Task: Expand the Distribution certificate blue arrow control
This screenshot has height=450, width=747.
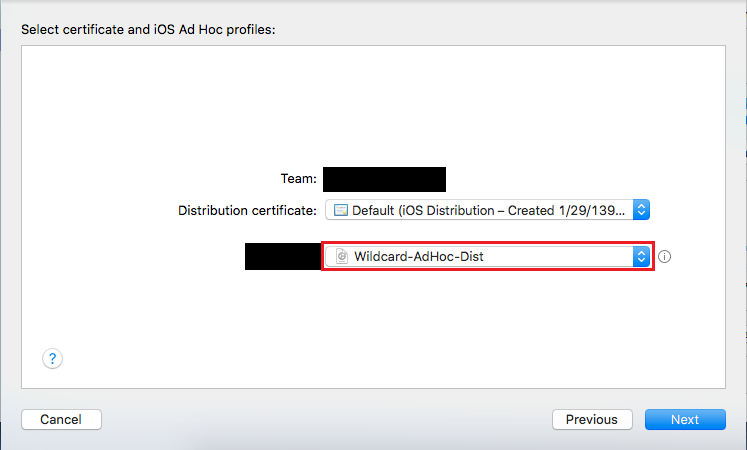Action: (x=641, y=210)
